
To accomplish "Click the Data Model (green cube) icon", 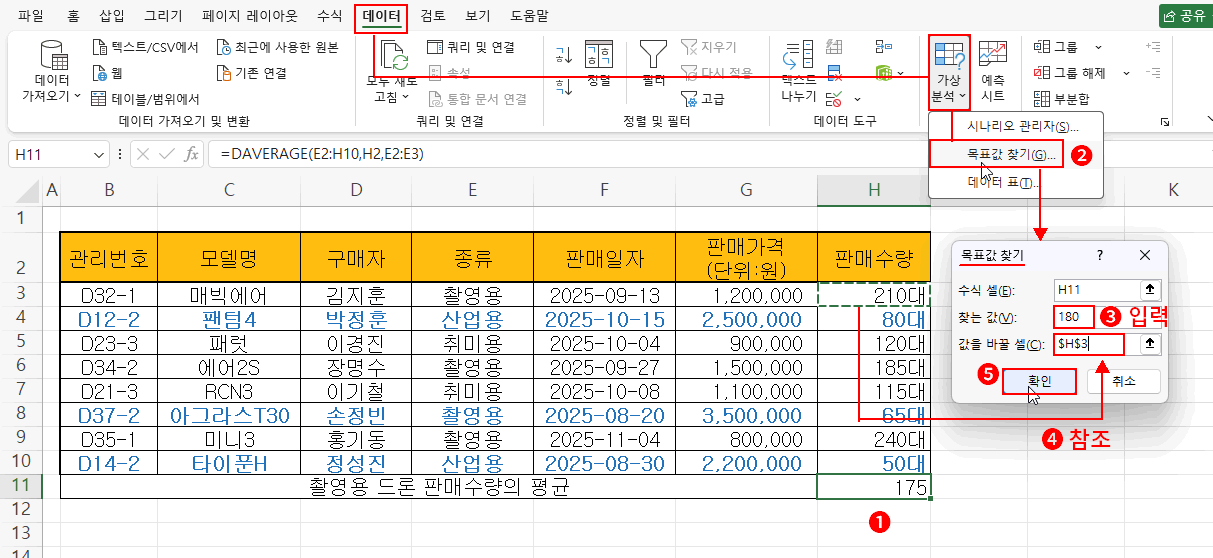I will (883, 72).
